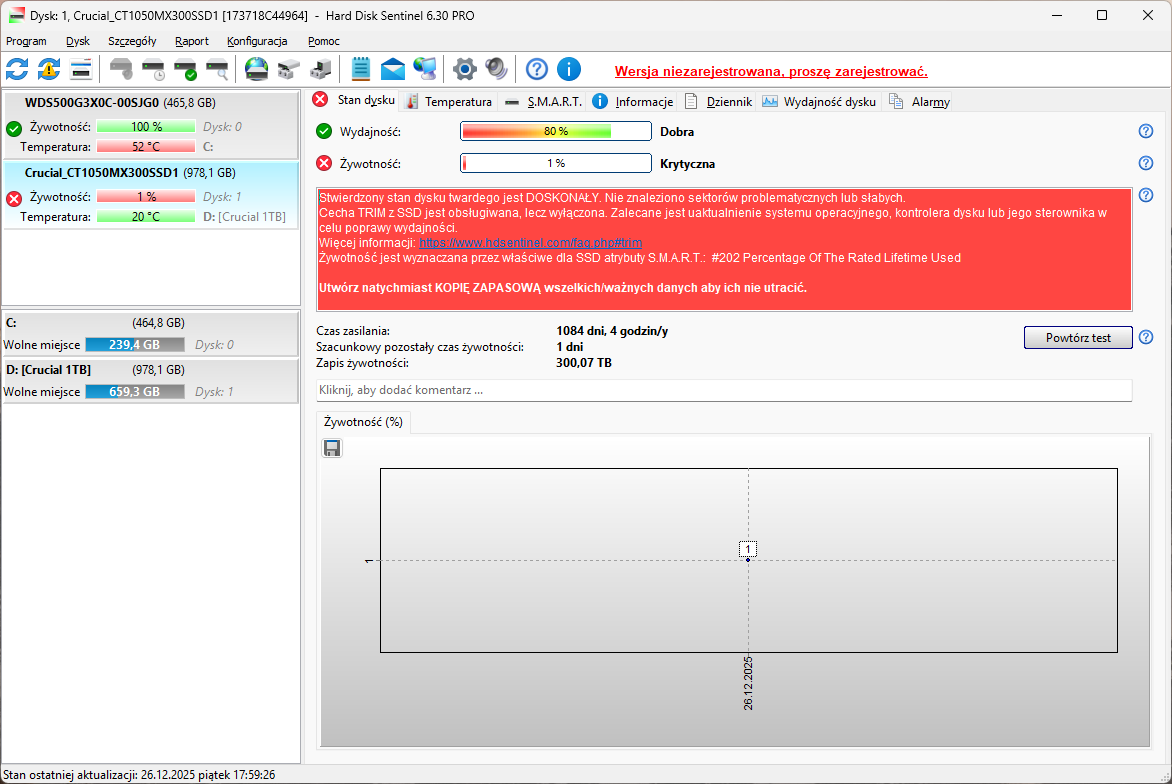Switch to the S.M.A.R.T. tab

click(x=543, y=102)
